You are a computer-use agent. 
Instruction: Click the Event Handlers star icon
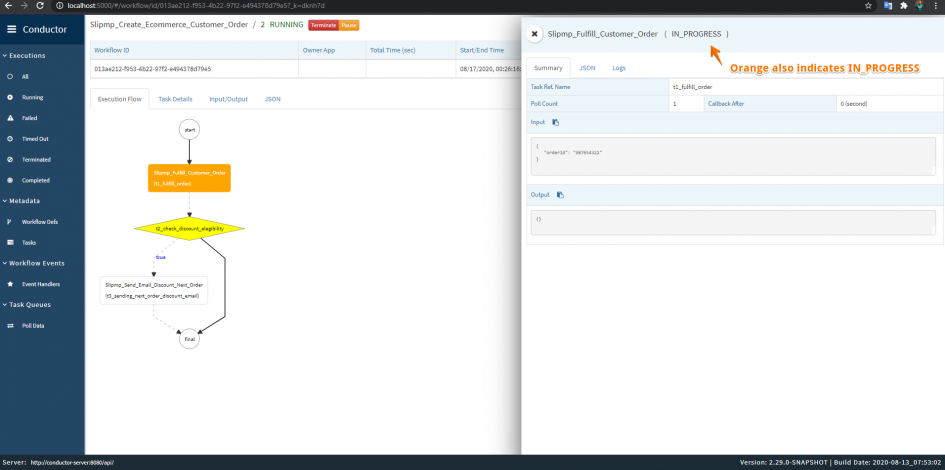(x=10, y=284)
